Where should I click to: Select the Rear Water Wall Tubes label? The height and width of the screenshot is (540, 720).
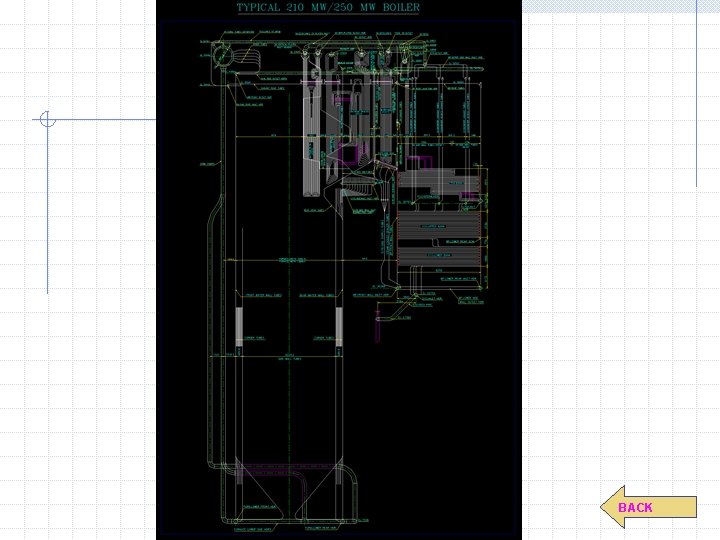point(317,295)
